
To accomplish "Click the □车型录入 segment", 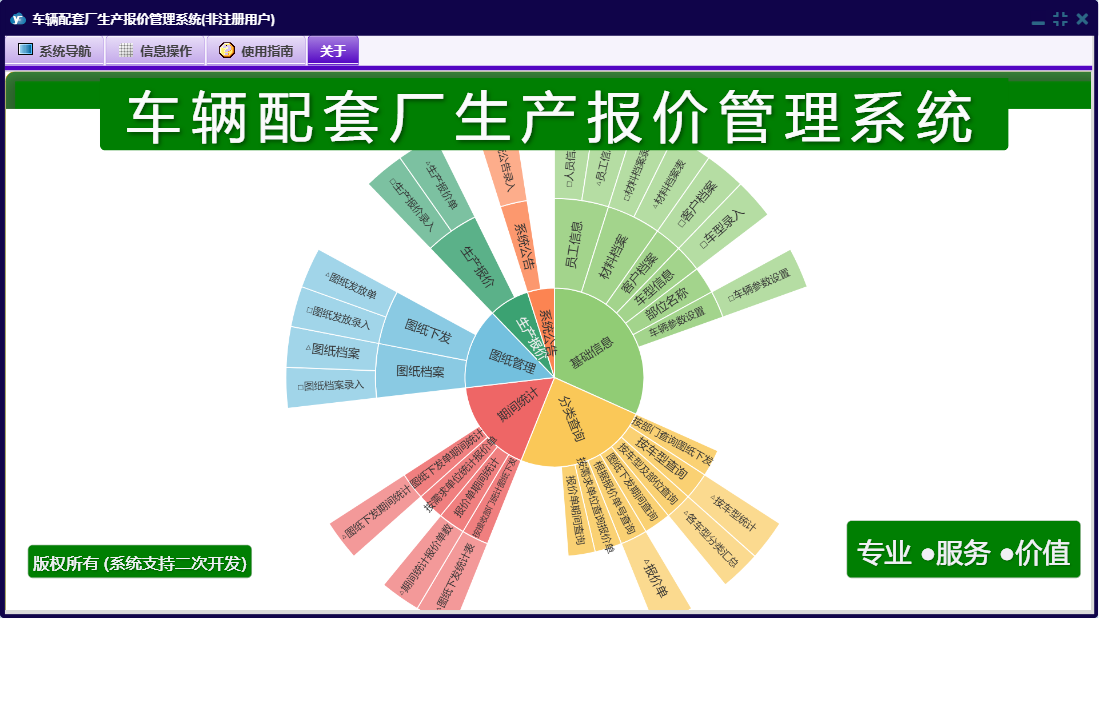I will [x=723, y=228].
